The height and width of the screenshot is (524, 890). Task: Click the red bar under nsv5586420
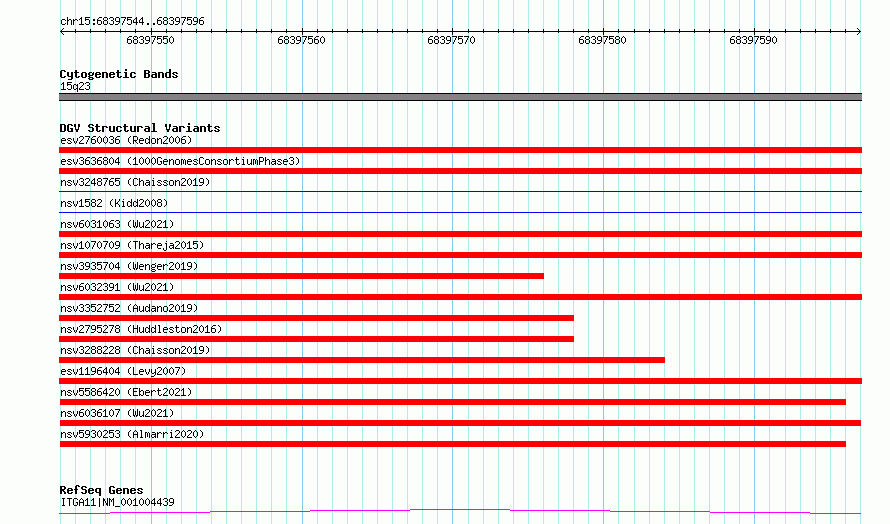coord(452,402)
